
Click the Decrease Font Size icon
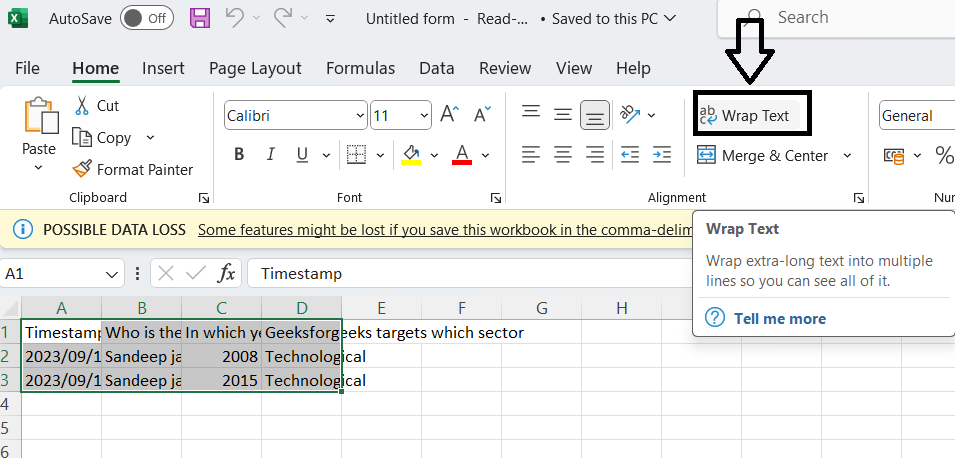(x=482, y=114)
